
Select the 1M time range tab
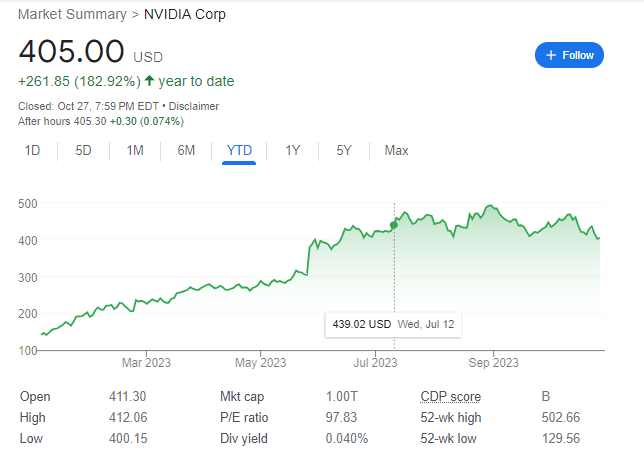tap(135, 151)
